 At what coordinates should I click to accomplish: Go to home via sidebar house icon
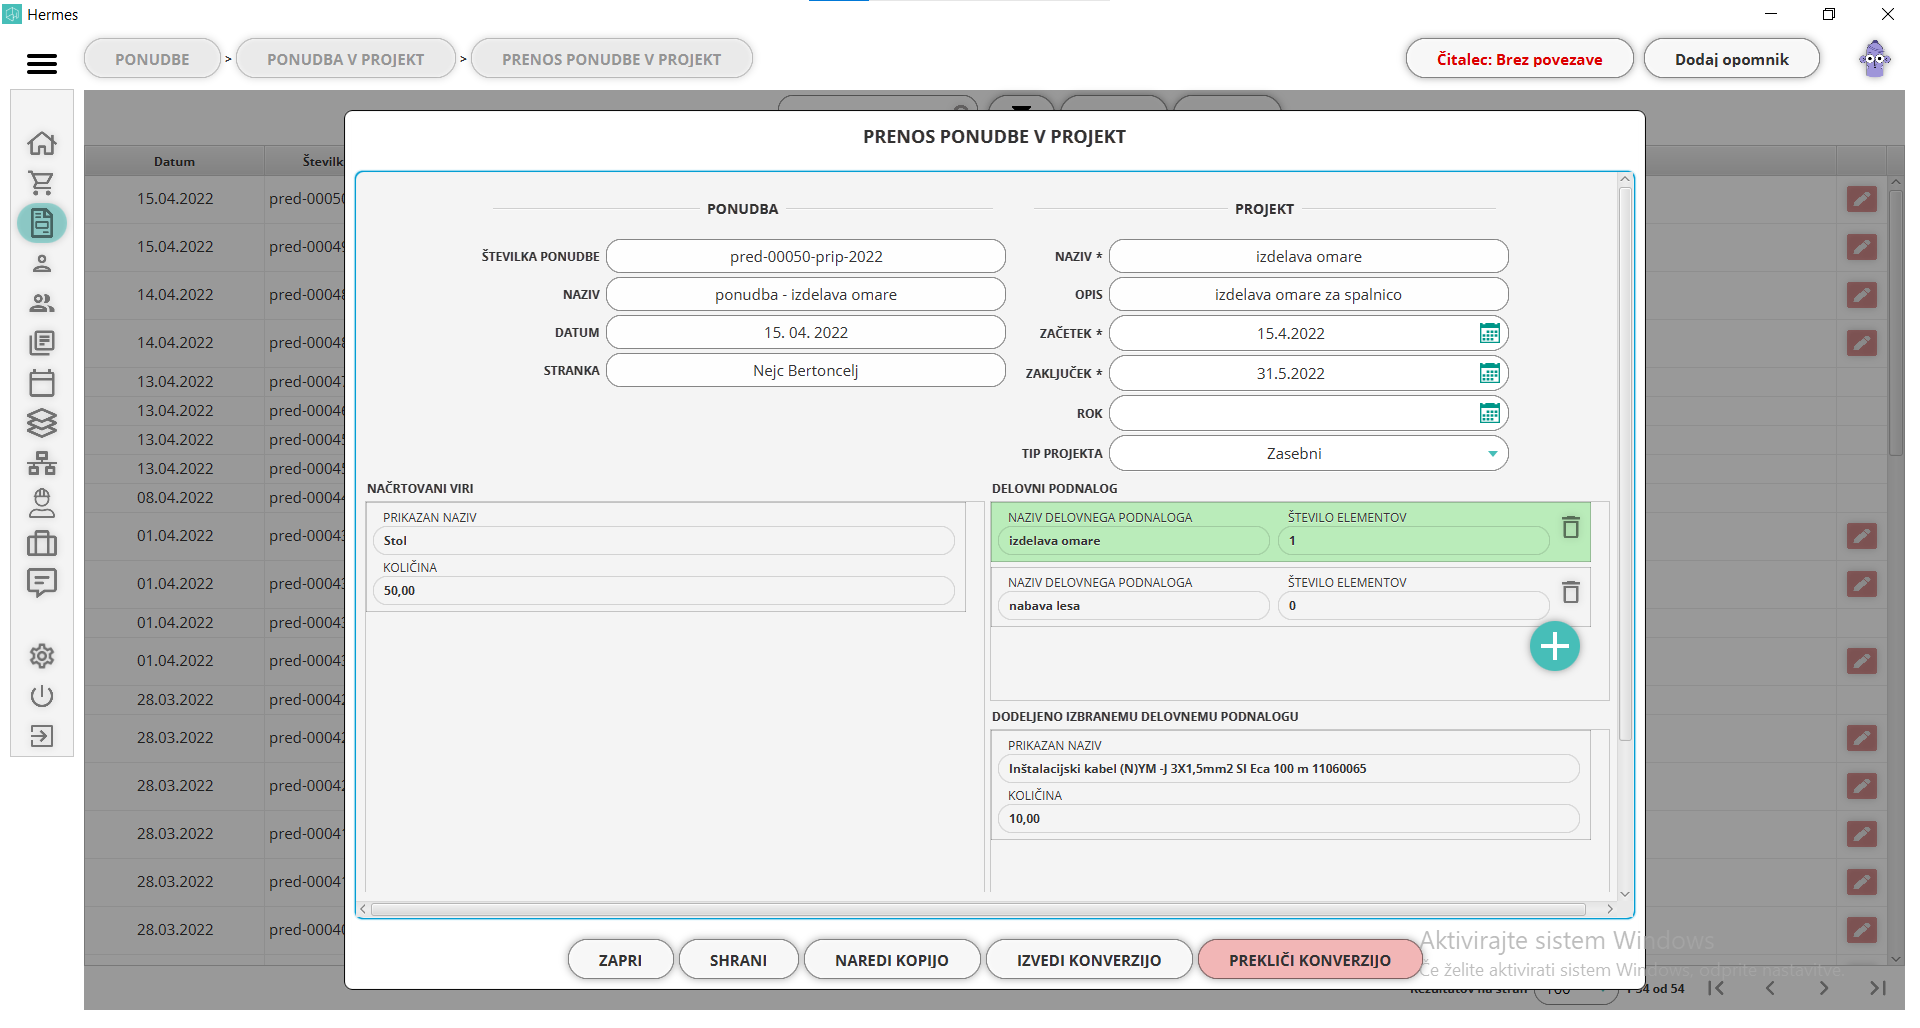click(42, 143)
